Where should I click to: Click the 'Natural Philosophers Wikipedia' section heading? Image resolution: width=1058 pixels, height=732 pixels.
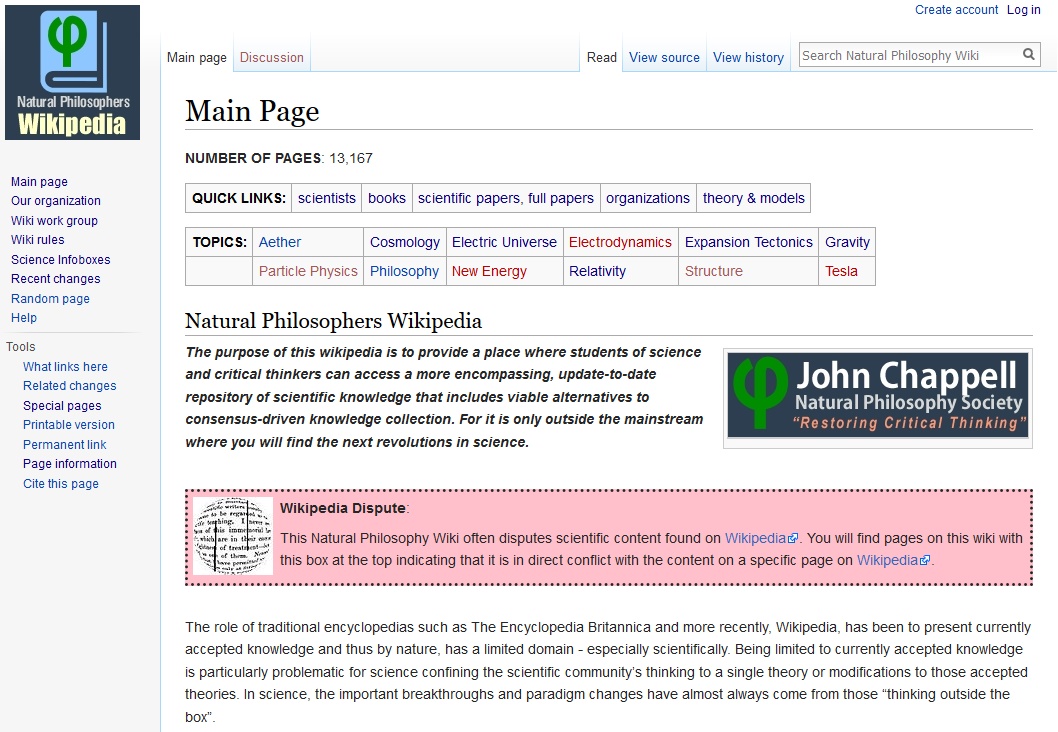(x=333, y=320)
